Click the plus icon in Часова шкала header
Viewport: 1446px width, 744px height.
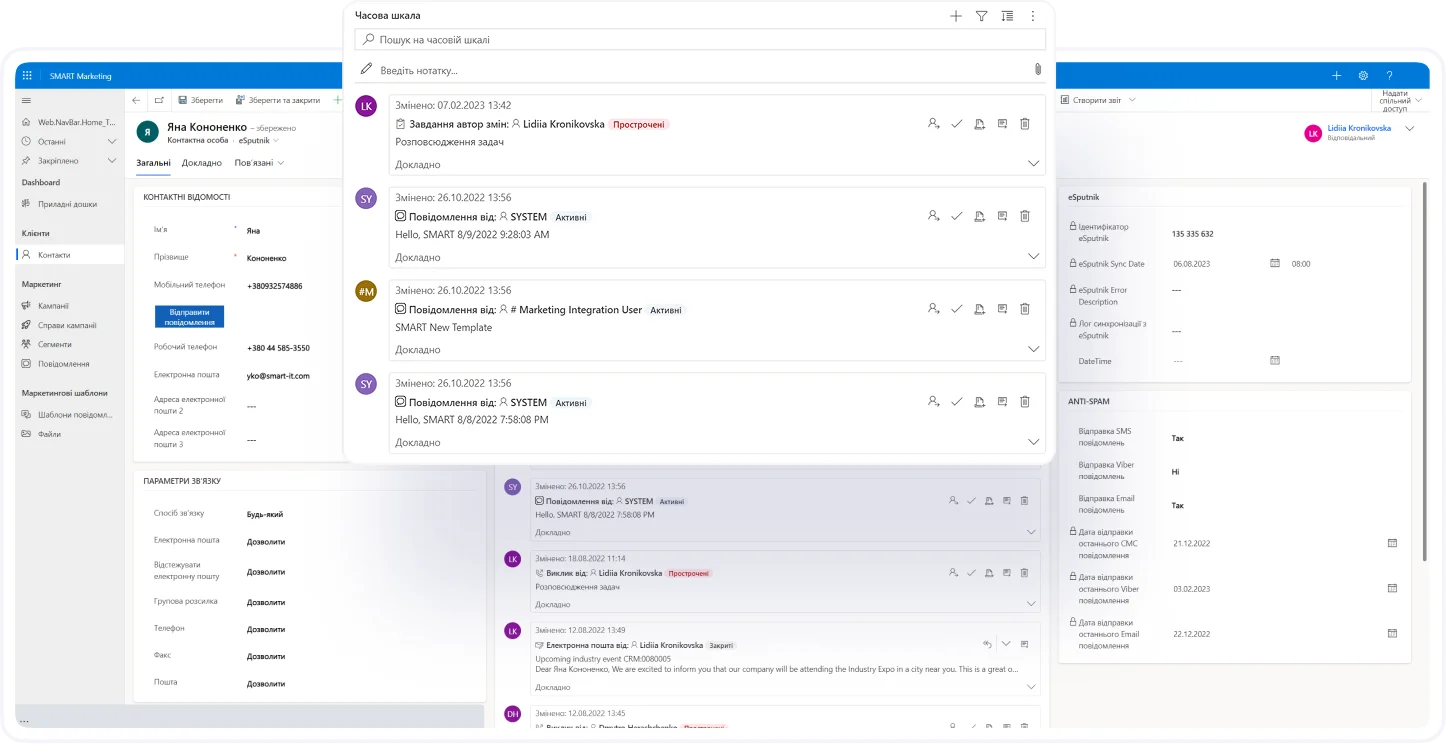click(956, 16)
